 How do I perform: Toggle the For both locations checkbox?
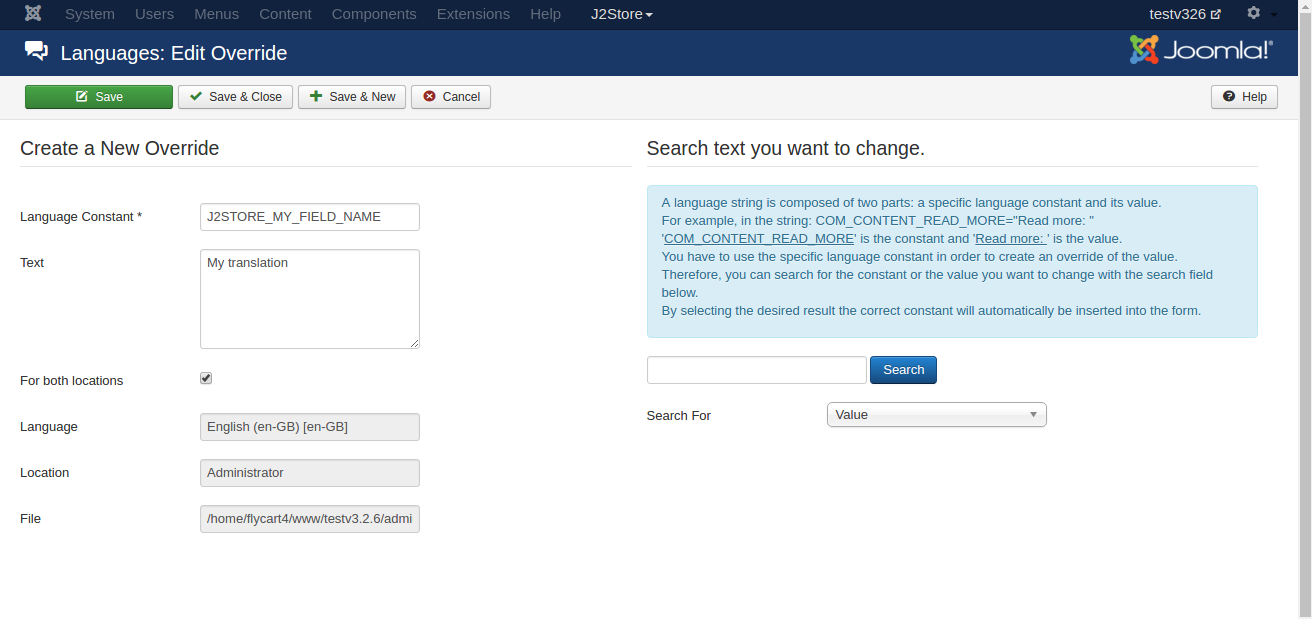[x=206, y=378]
